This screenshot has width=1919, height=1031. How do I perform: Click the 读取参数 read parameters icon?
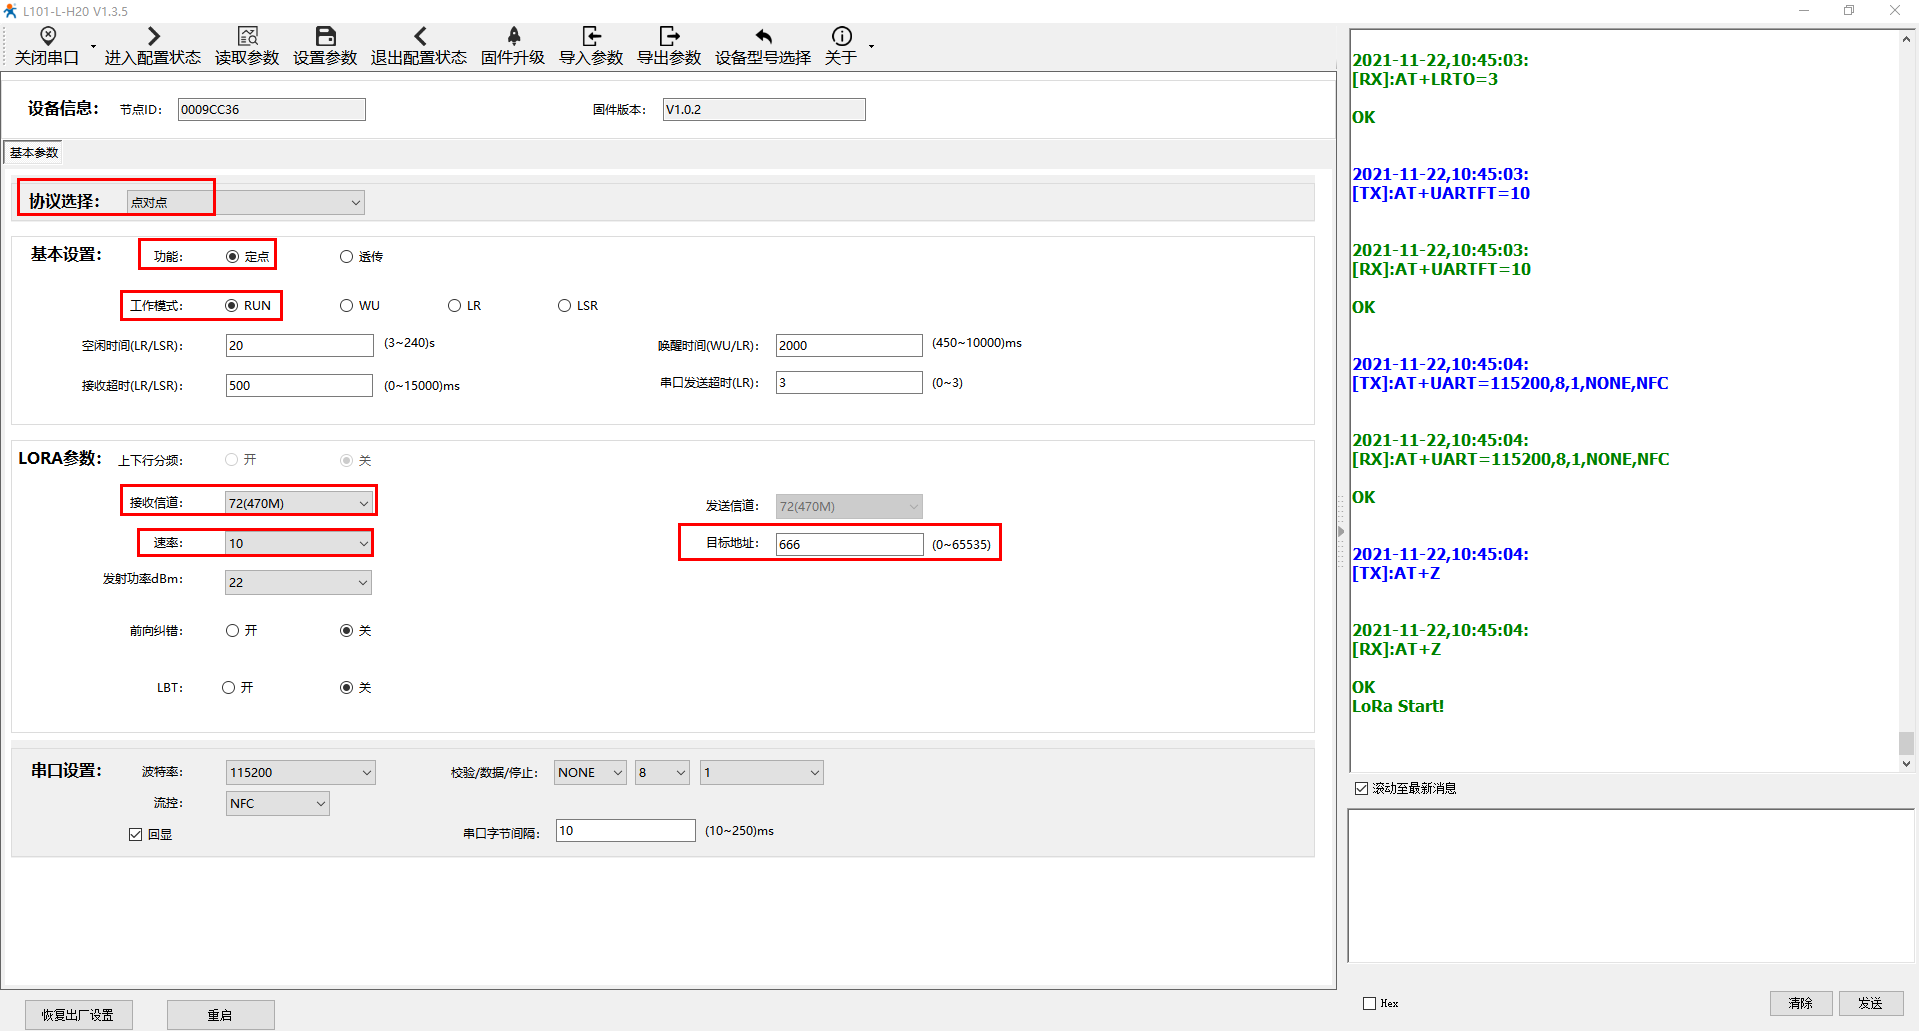(x=247, y=37)
